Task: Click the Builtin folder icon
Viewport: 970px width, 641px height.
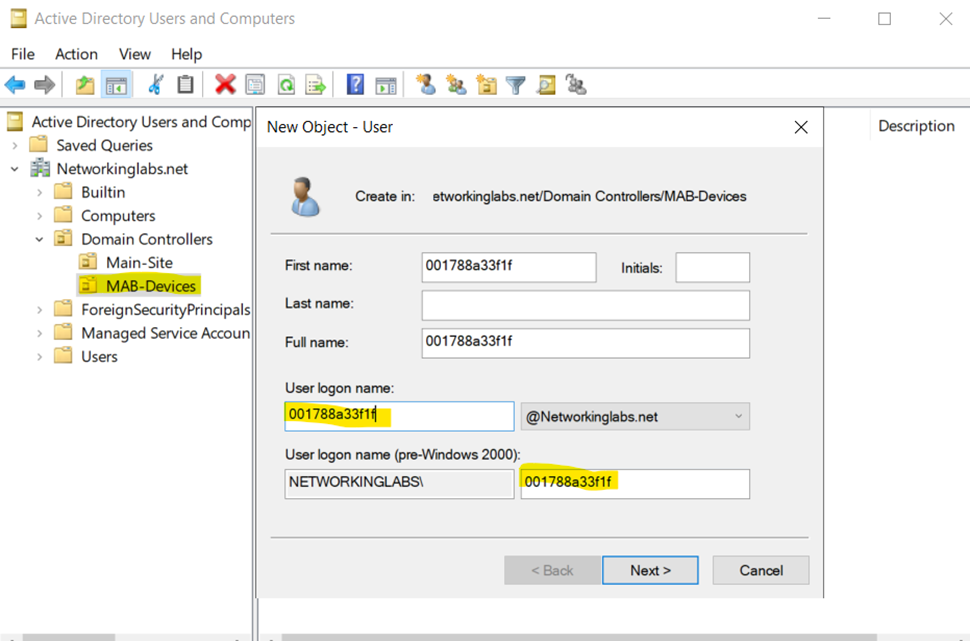Action: (63, 192)
